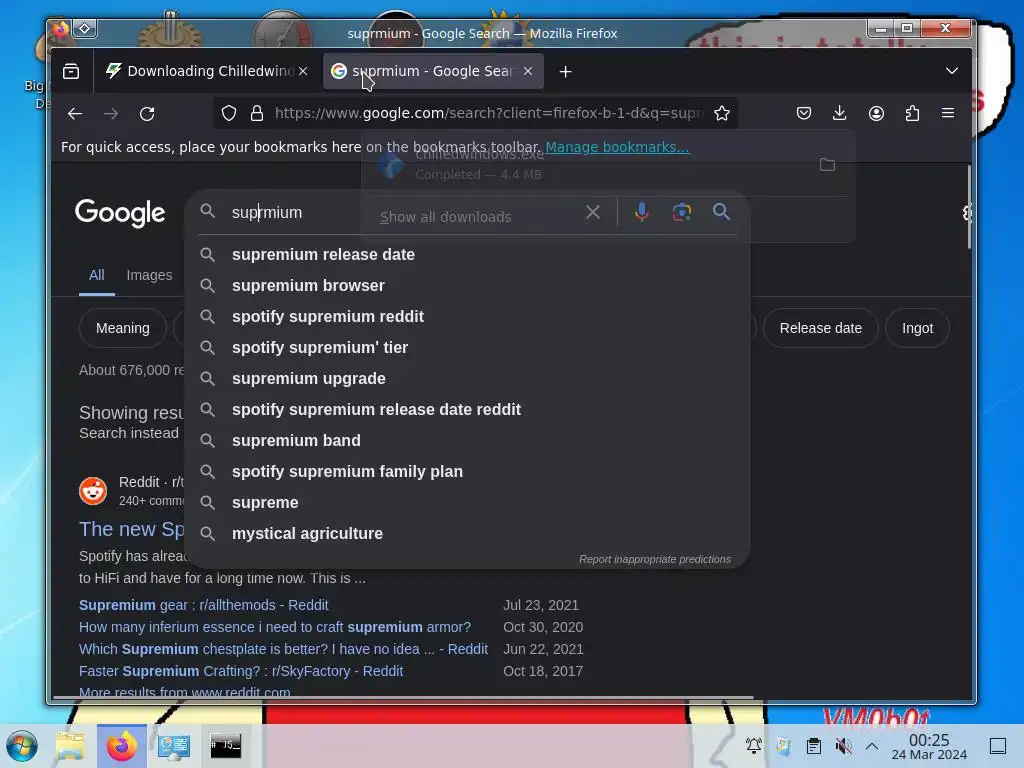Switch to Downloading Chilledwindows tab

coord(208,71)
